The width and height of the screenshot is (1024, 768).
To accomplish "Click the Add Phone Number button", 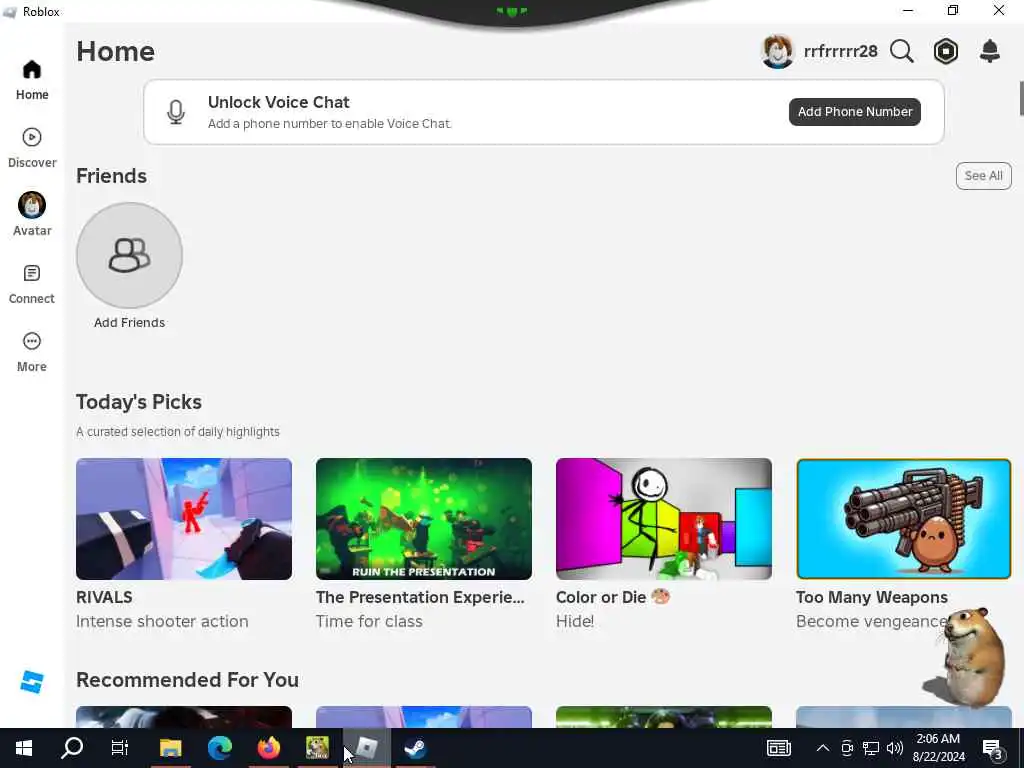I will [x=855, y=112].
